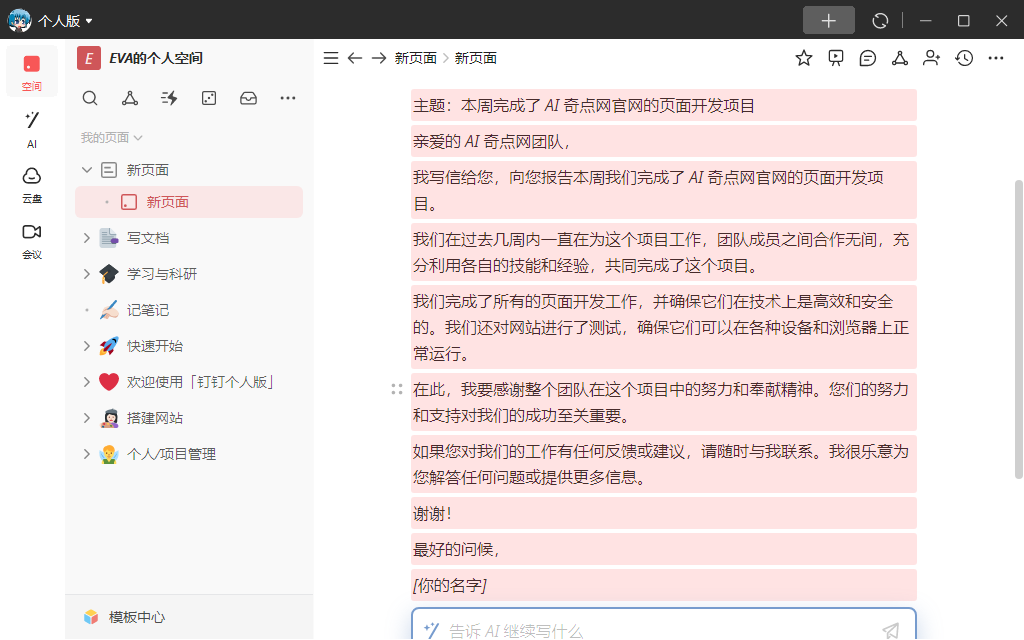Click the block drag handle beside 在此 paragraph

coord(396,389)
